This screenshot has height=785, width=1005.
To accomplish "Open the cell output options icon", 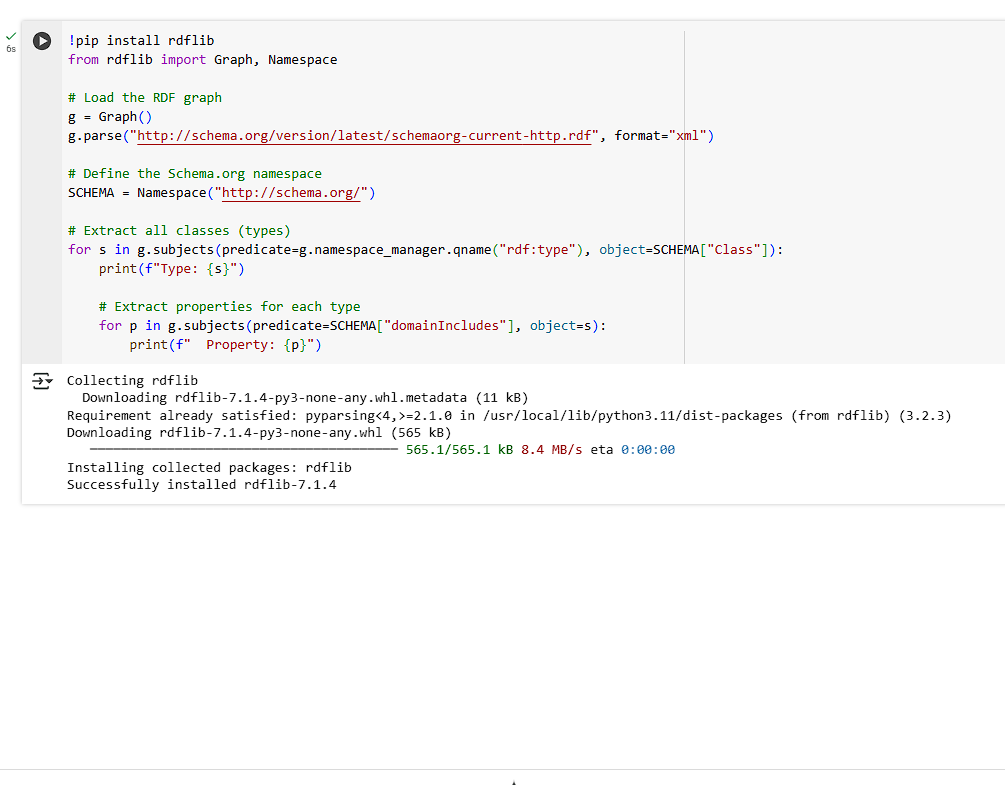I will (42, 381).
